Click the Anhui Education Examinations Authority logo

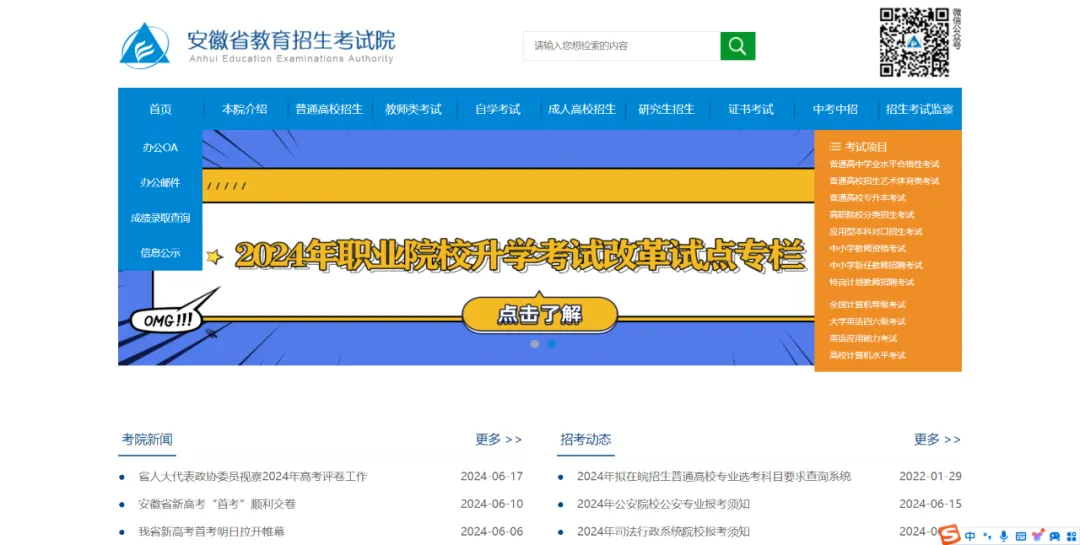(145, 46)
